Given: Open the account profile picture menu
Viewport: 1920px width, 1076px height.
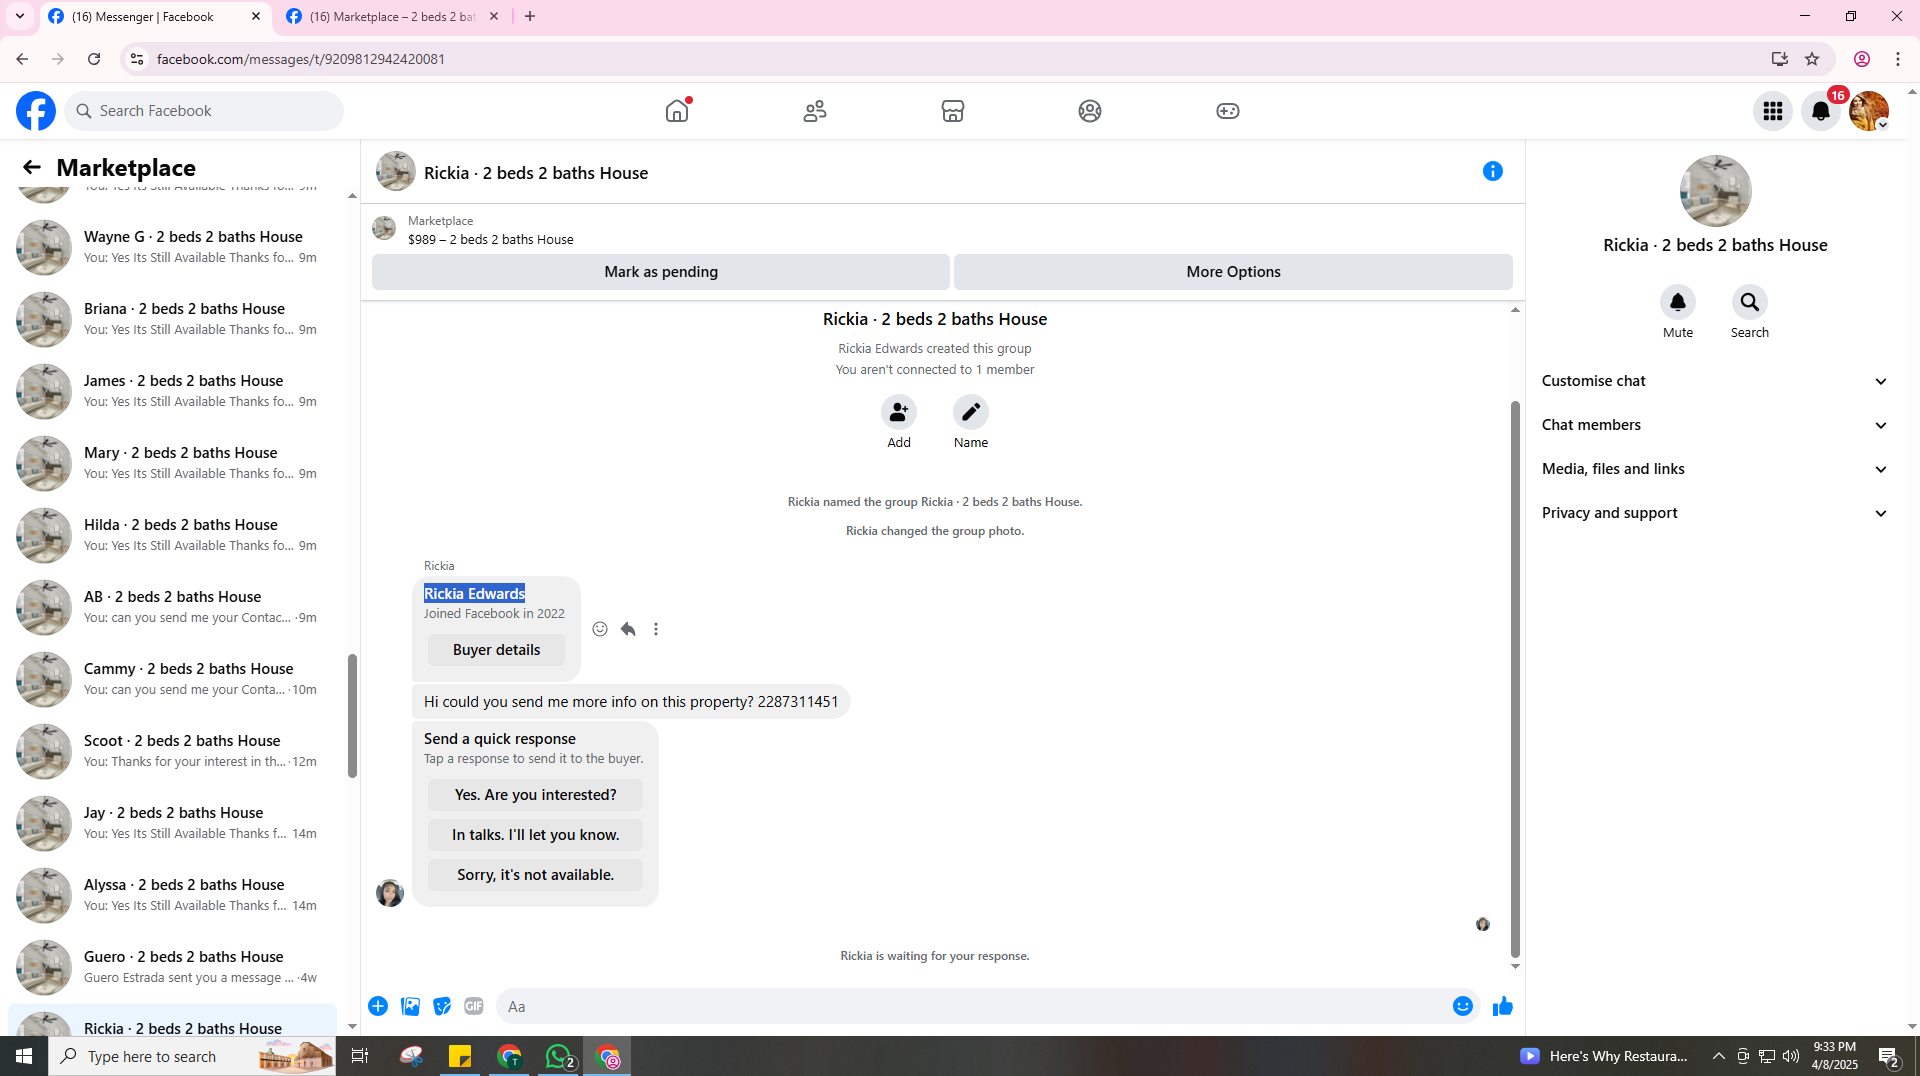Looking at the screenshot, I should pos(1869,111).
